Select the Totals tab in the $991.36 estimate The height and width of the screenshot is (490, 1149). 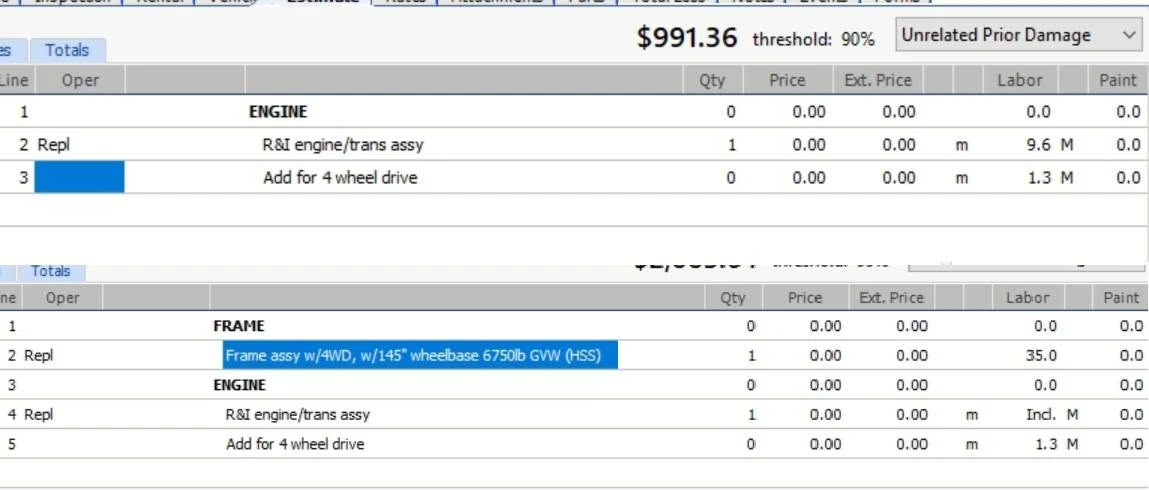[x=67, y=51]
